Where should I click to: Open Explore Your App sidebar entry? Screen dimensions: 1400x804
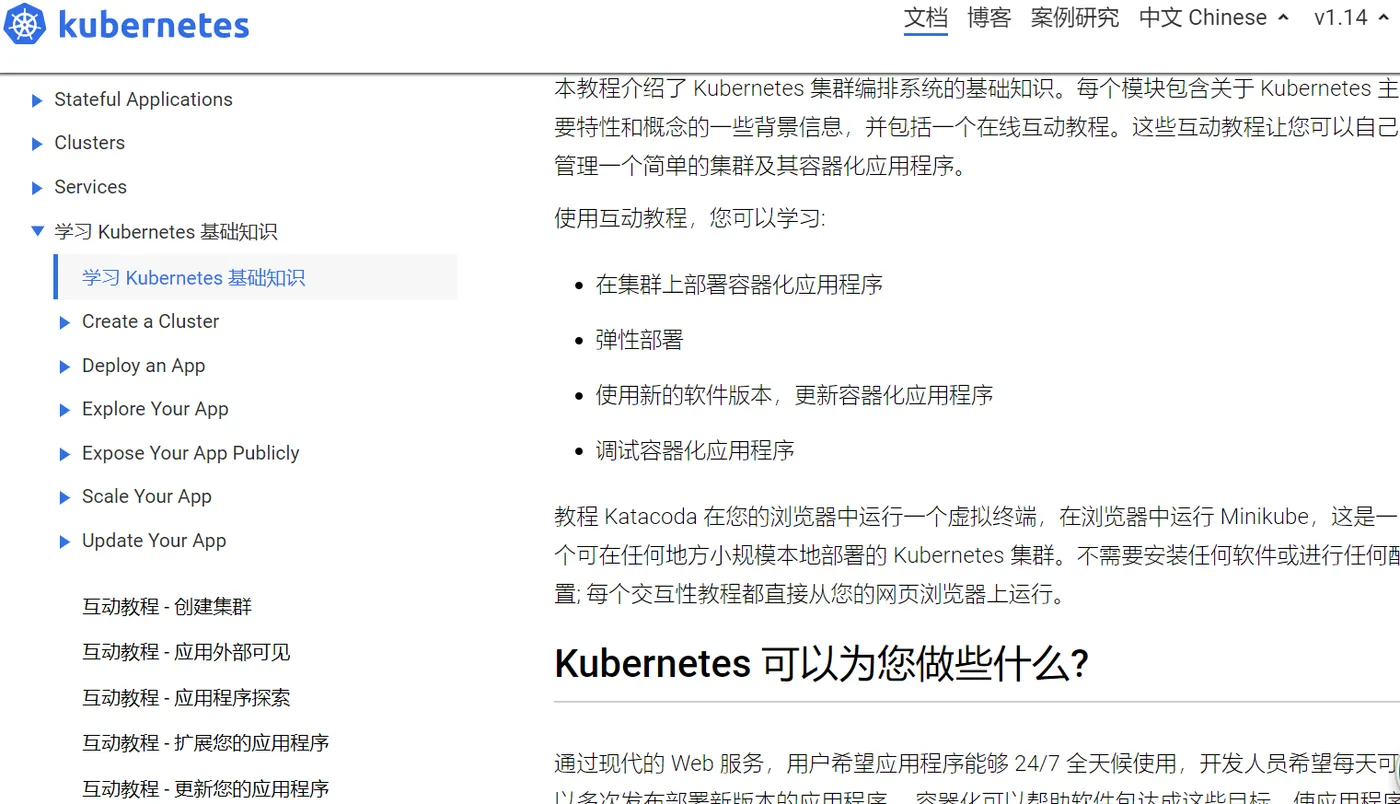click(x=155, y=408)
